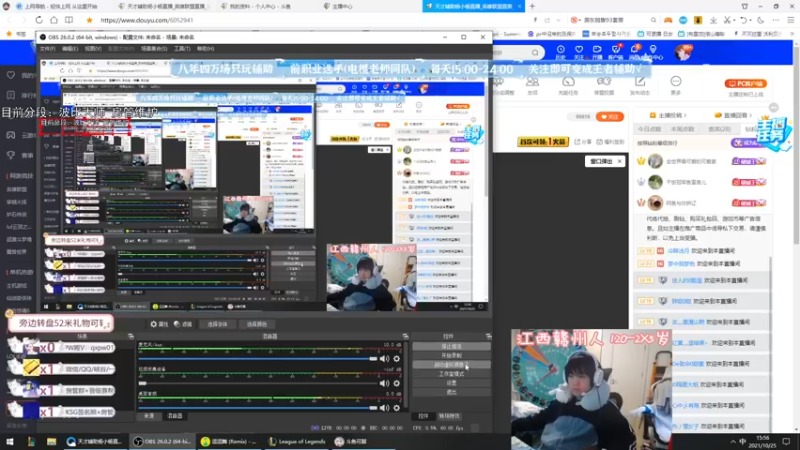Click Douyu search magnifier icon
800x450 pixels.
(x=535, y=53)
